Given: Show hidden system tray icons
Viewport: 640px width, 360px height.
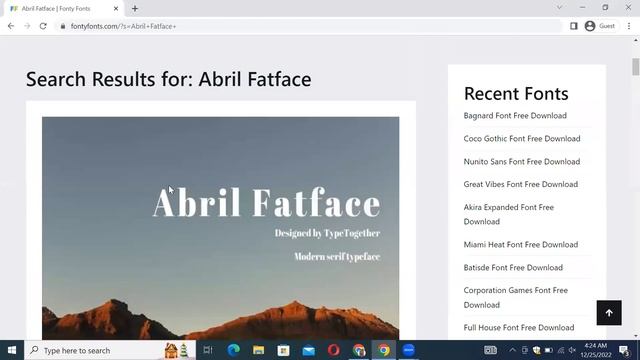Looking at the screenshot, I should pos(512,350).
